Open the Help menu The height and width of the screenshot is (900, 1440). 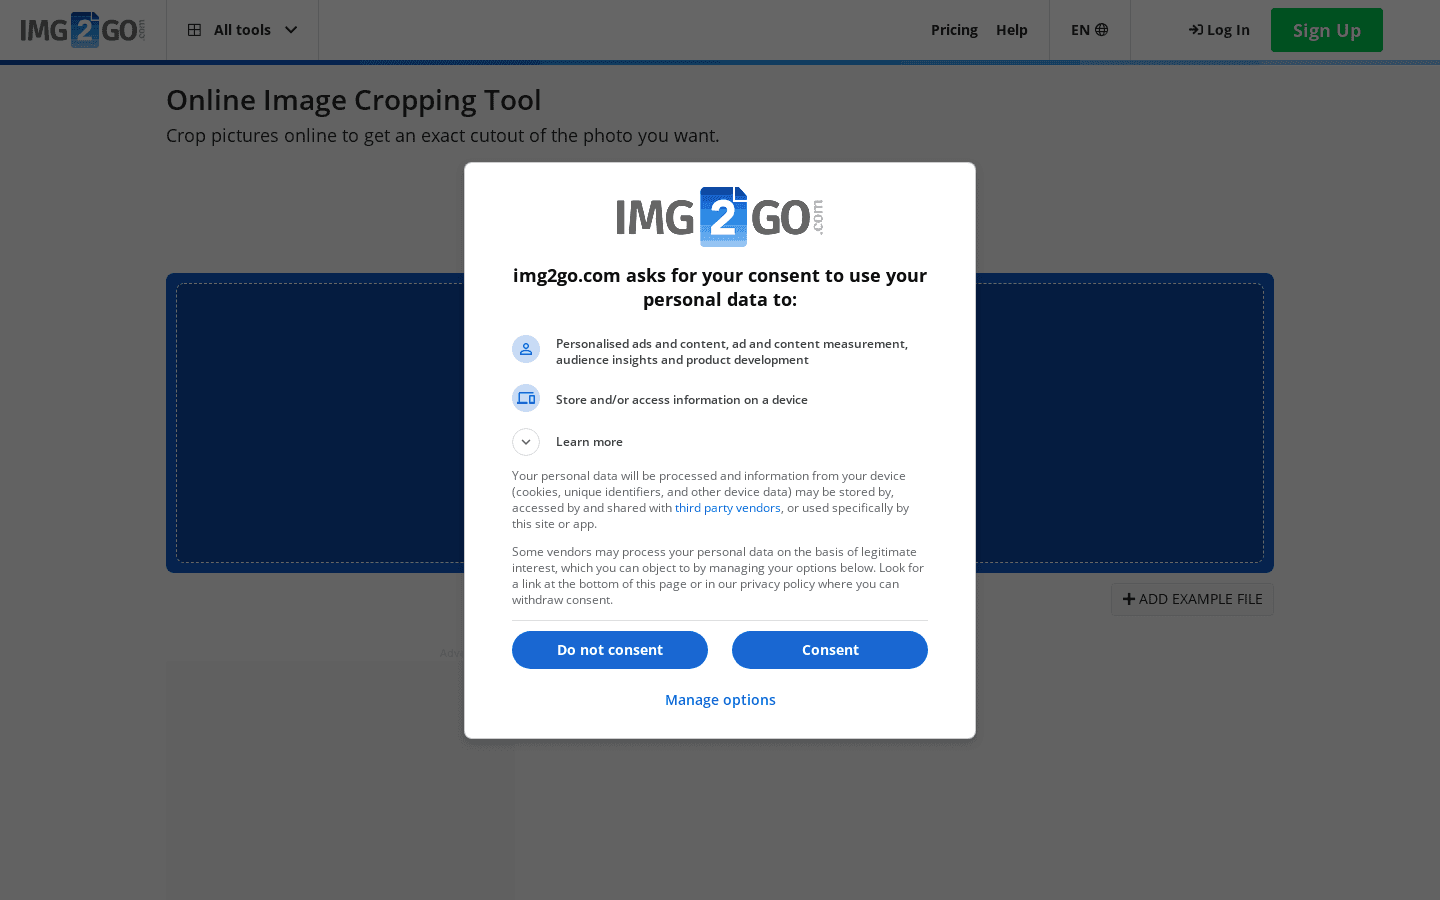click(1011, 29)
